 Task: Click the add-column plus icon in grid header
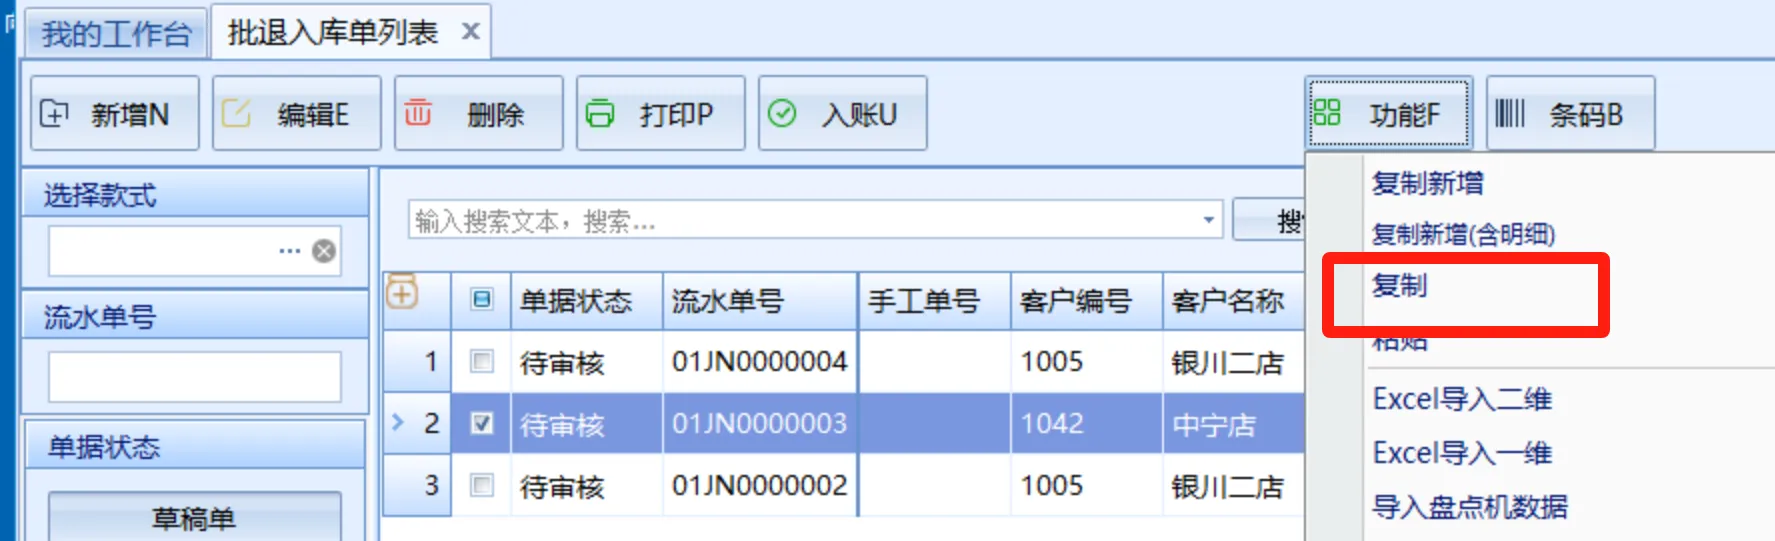402,292
